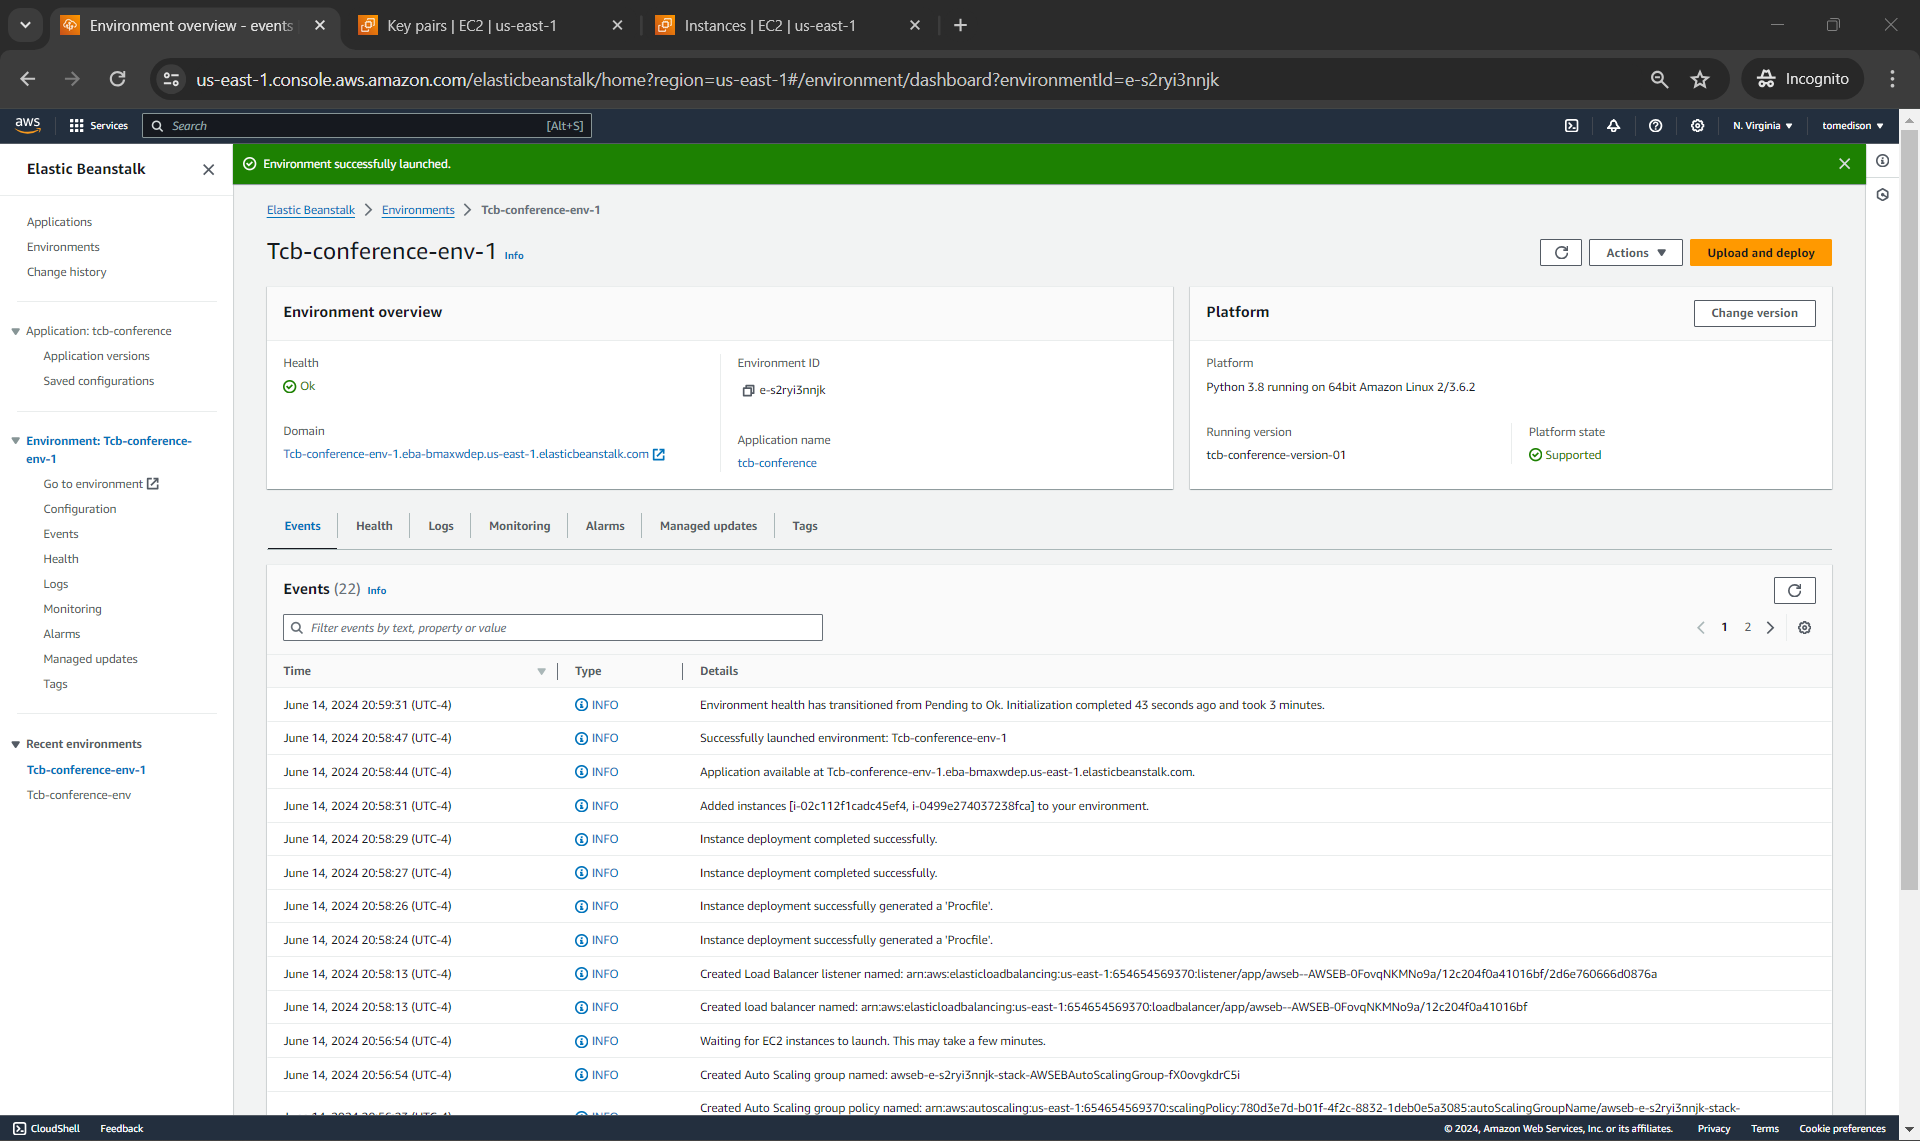The image size is (1920, 1141).
Task: Click the AWS top search box
Action: (367, 126)
